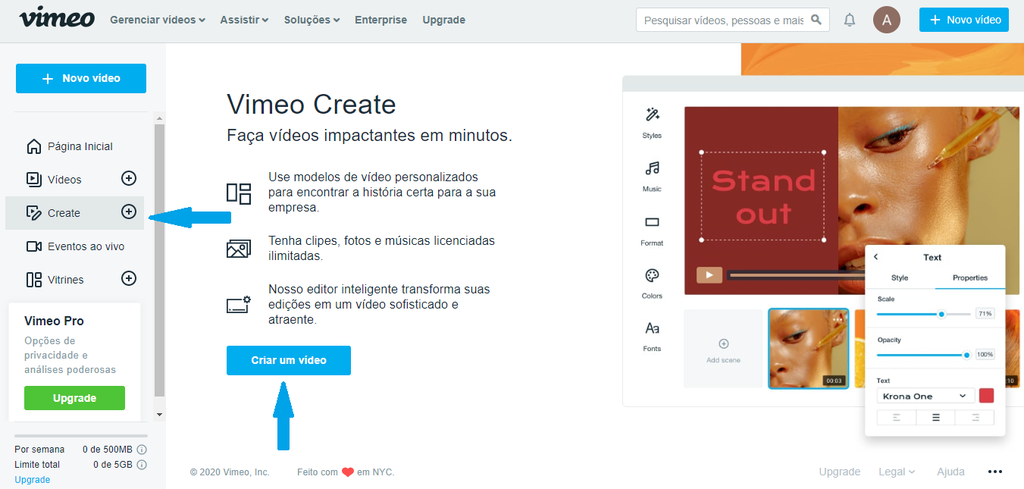
Task: Select the 00:03 scene thumbnail
Action: (808, 349)
